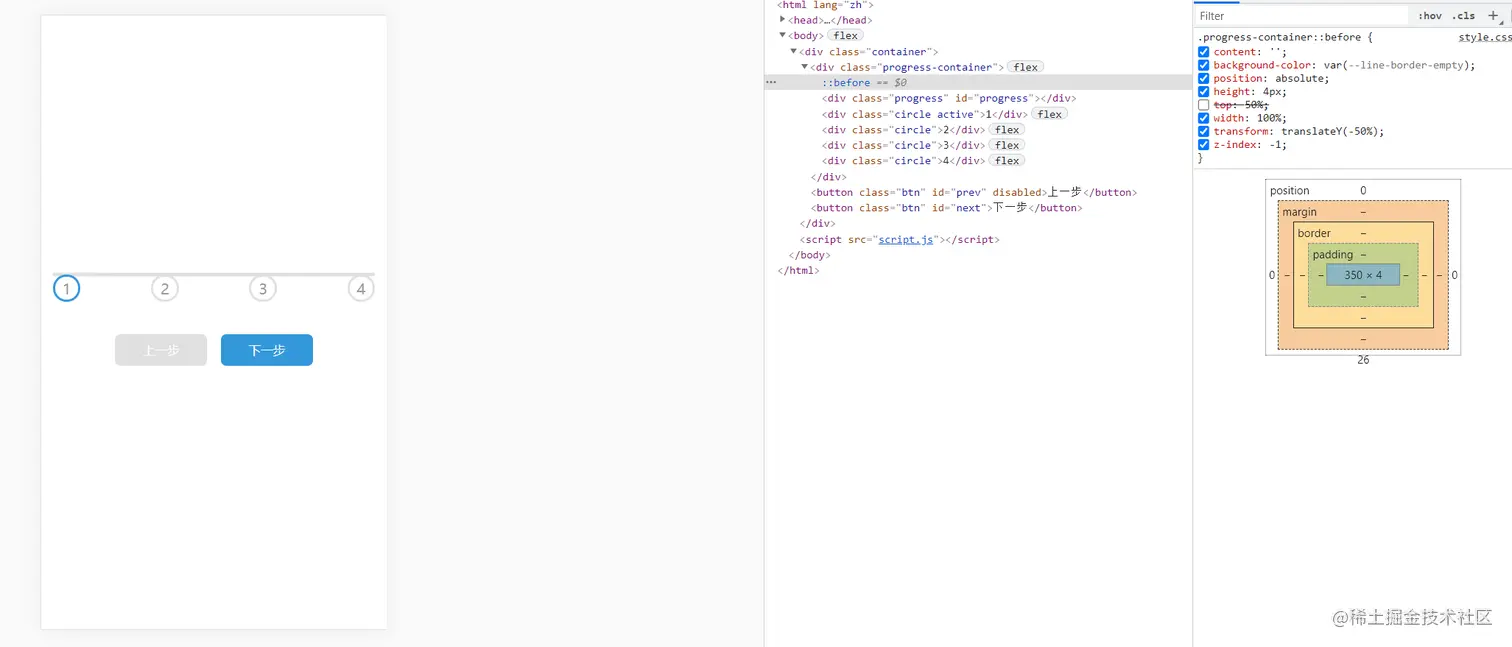Open the ellipsis menu beside ::before row
The height and width of the screenshot is (647, 1512).
pyautogui.click(x=771, y=83)
